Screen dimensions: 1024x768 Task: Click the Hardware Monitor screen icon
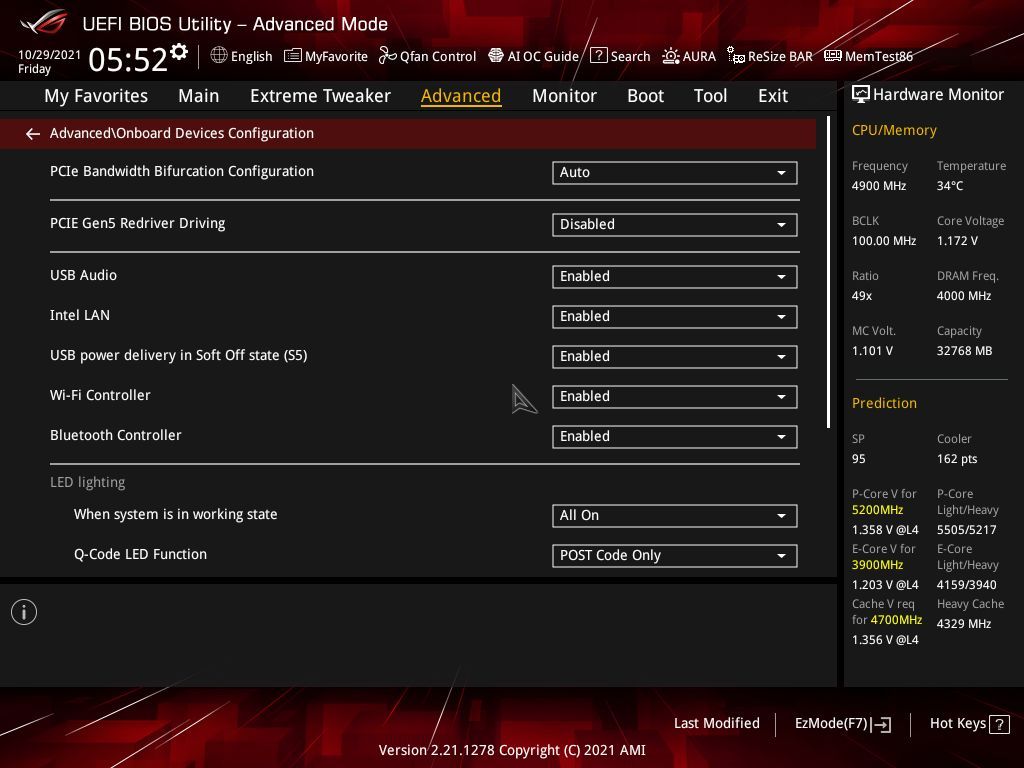click(861, 95)
